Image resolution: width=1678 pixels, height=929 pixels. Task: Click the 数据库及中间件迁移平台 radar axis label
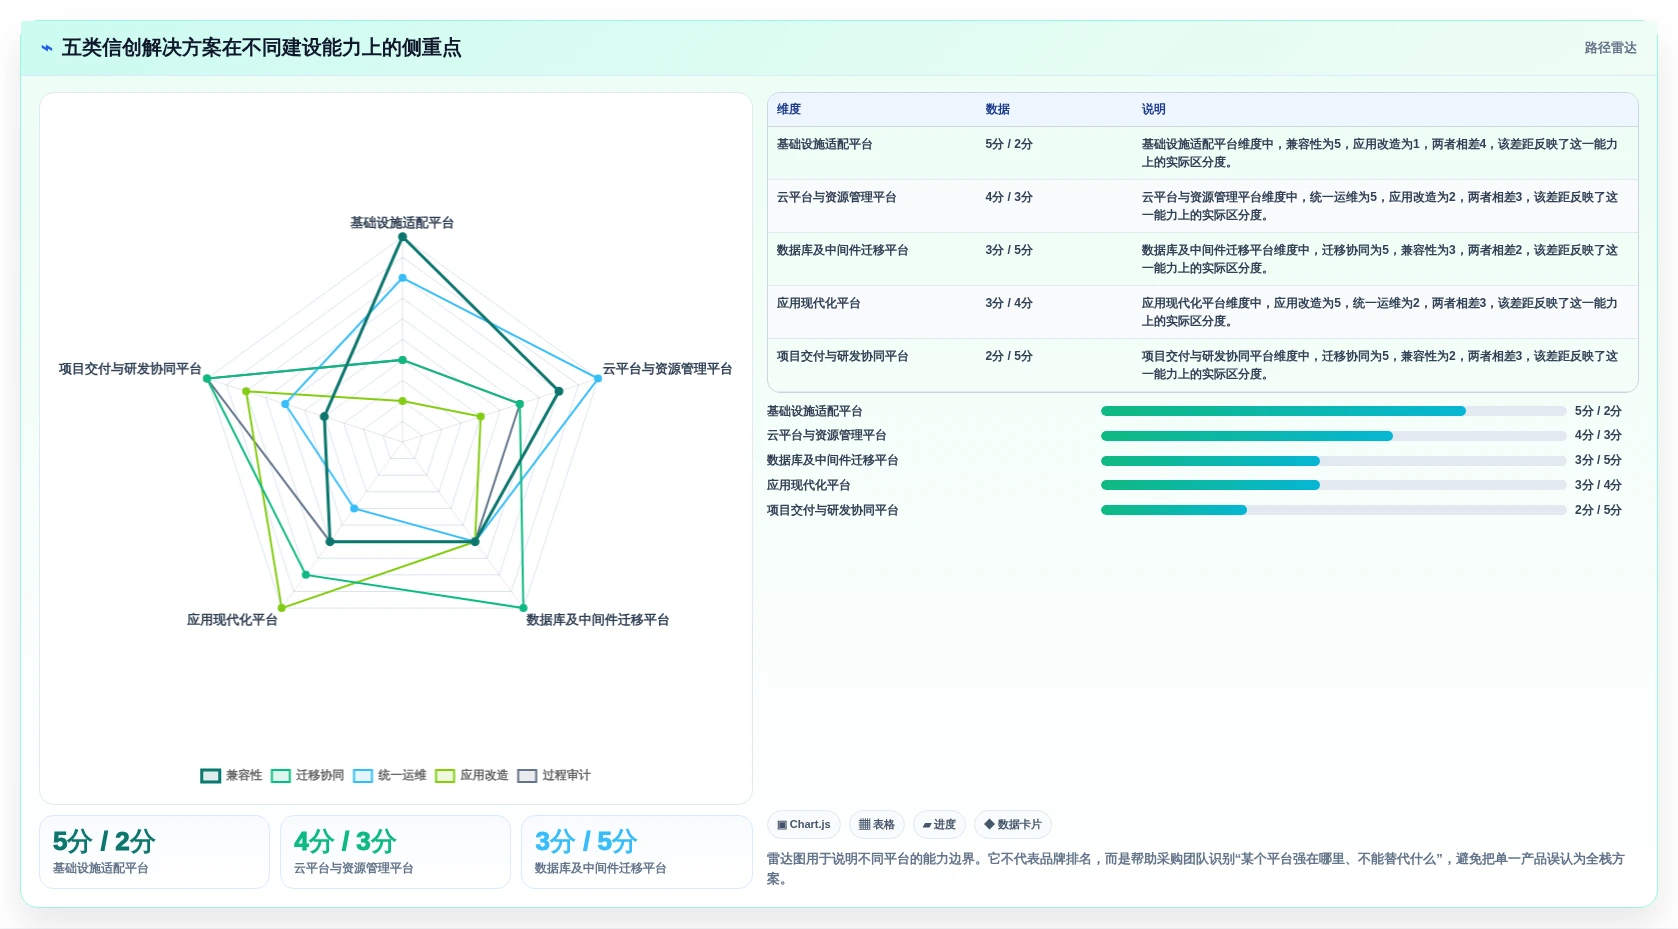click(x=598, y=620)
